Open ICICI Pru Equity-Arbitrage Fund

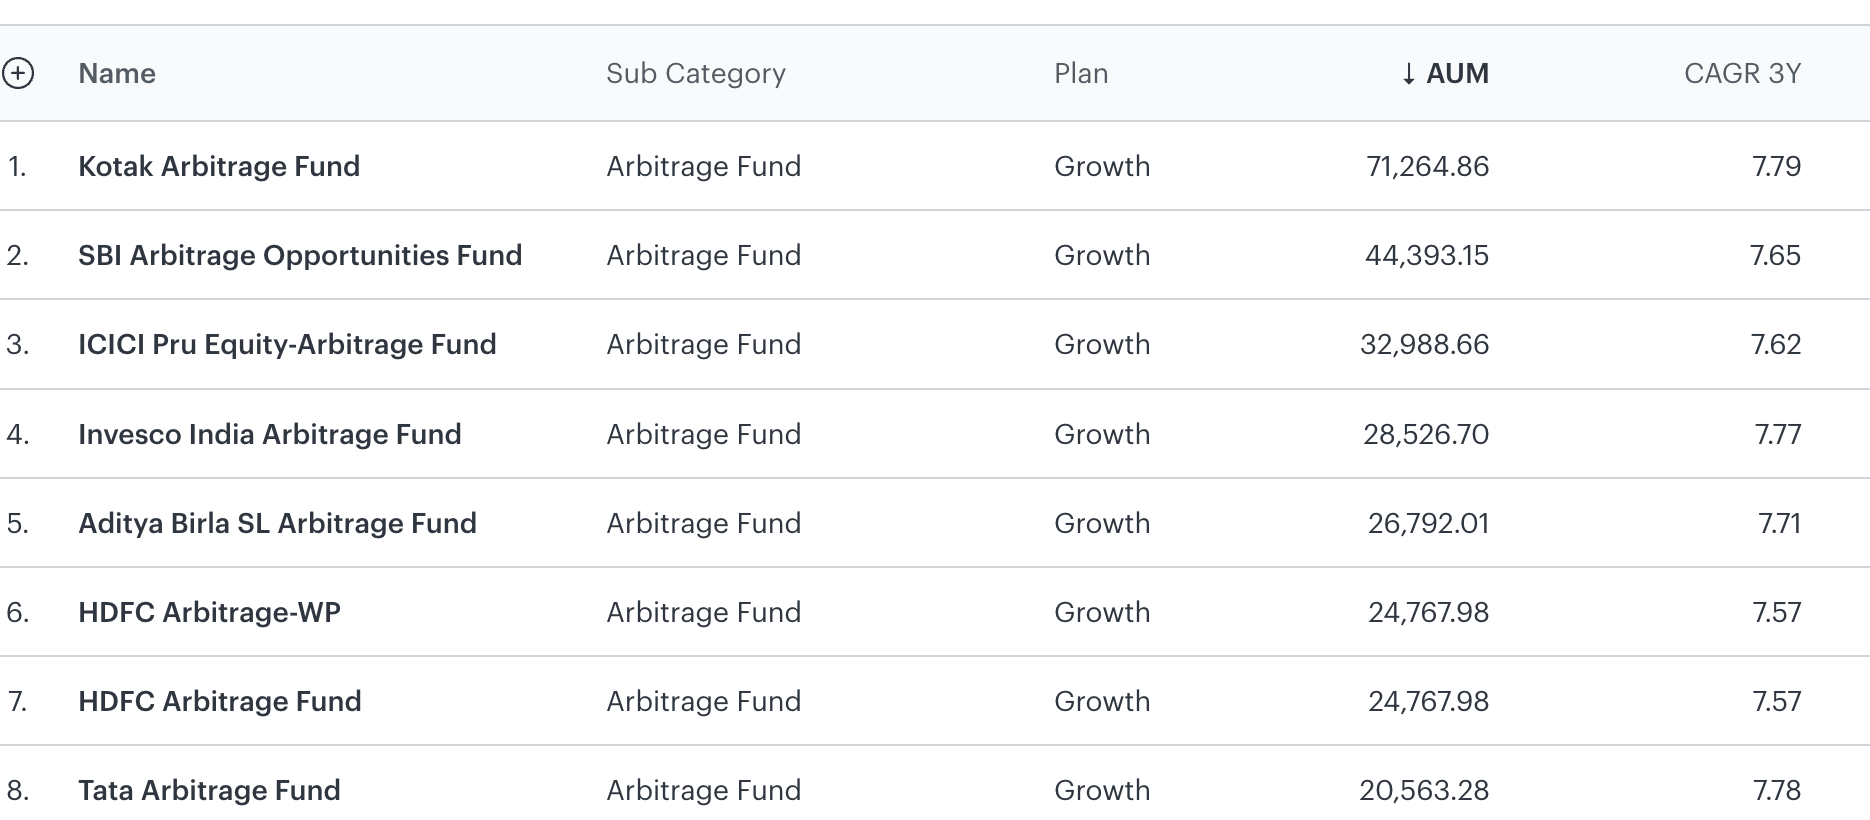[287, 344]
